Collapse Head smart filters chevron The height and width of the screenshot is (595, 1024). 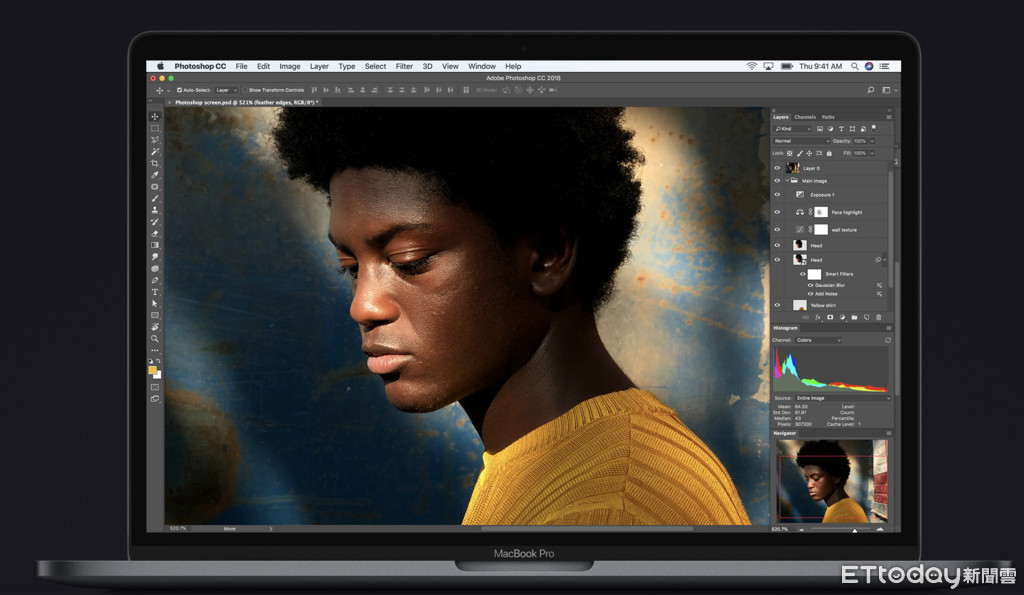coord(885,260)
